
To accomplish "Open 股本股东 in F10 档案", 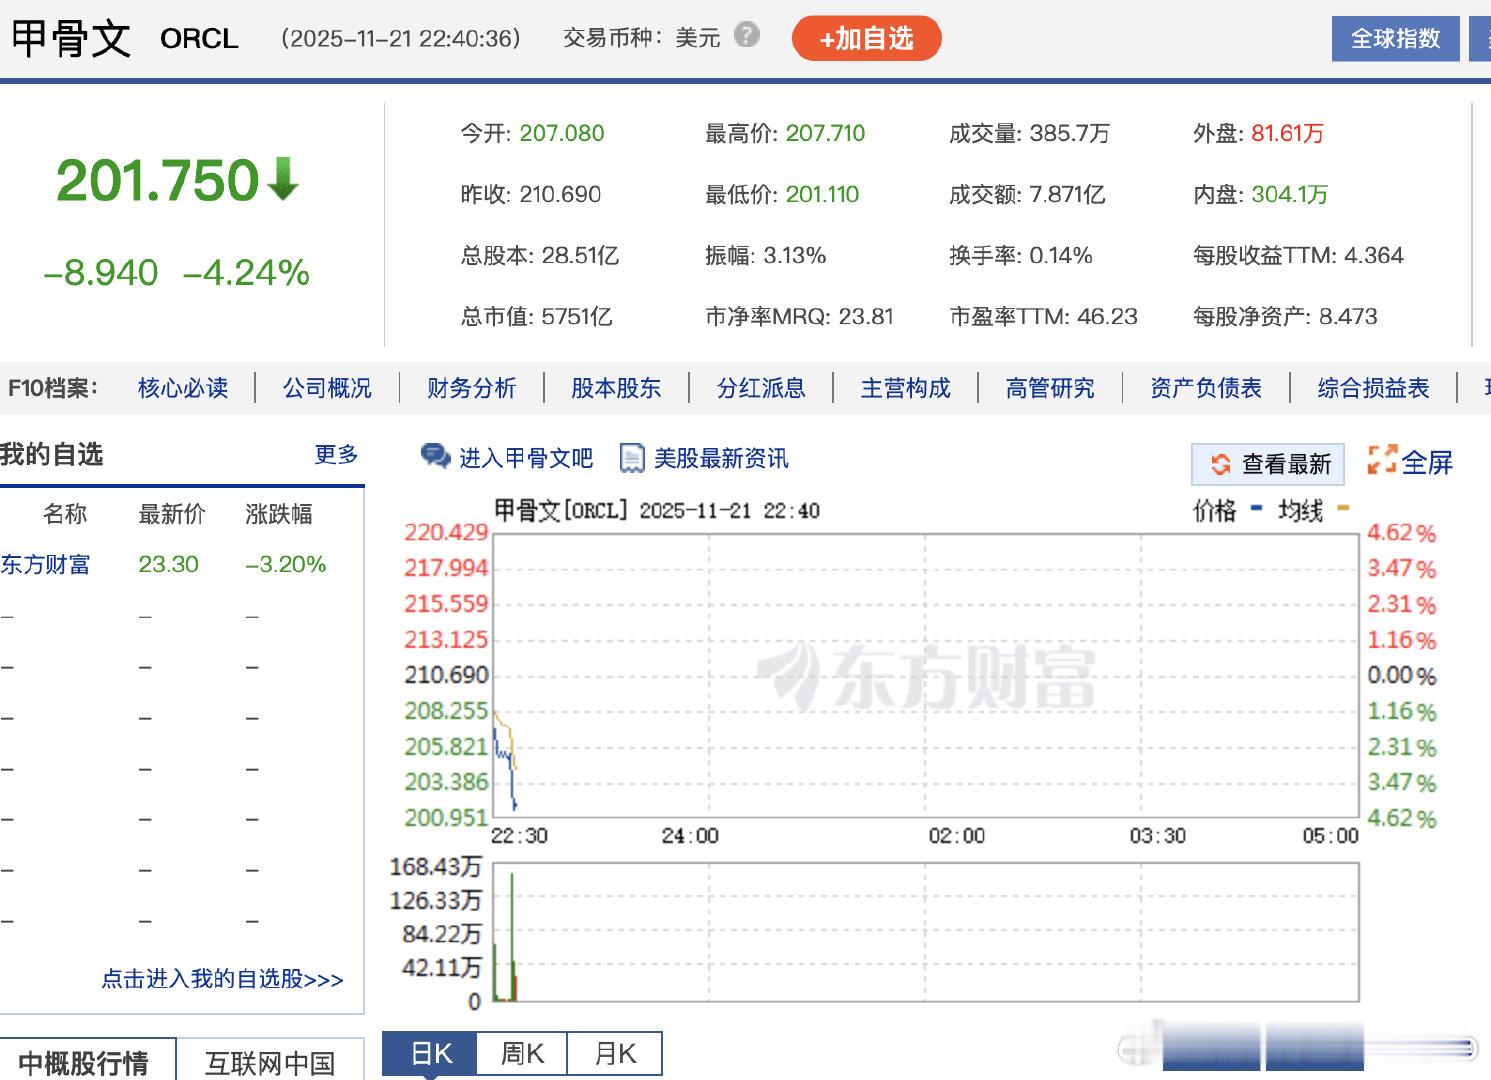I will coord(616,388).
